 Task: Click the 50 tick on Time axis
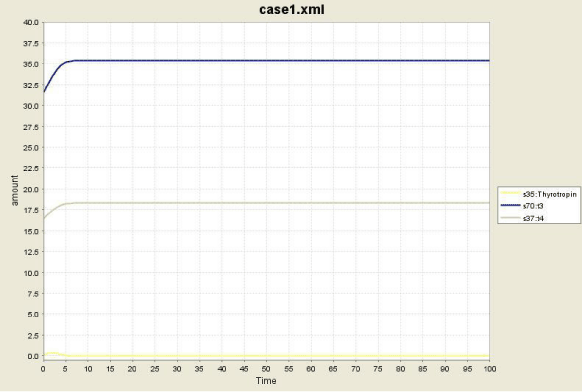click(266, 369)
